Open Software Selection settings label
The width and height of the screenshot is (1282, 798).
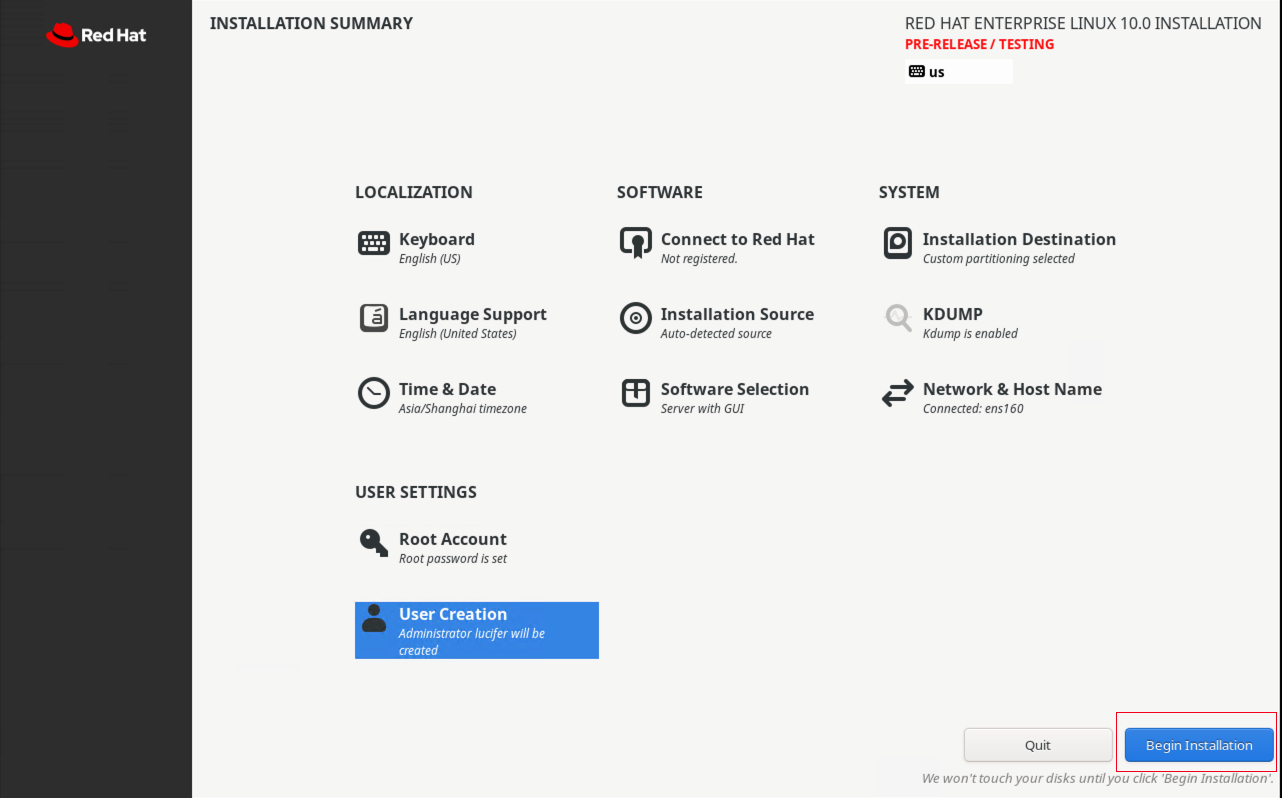(x=735, y=389)
